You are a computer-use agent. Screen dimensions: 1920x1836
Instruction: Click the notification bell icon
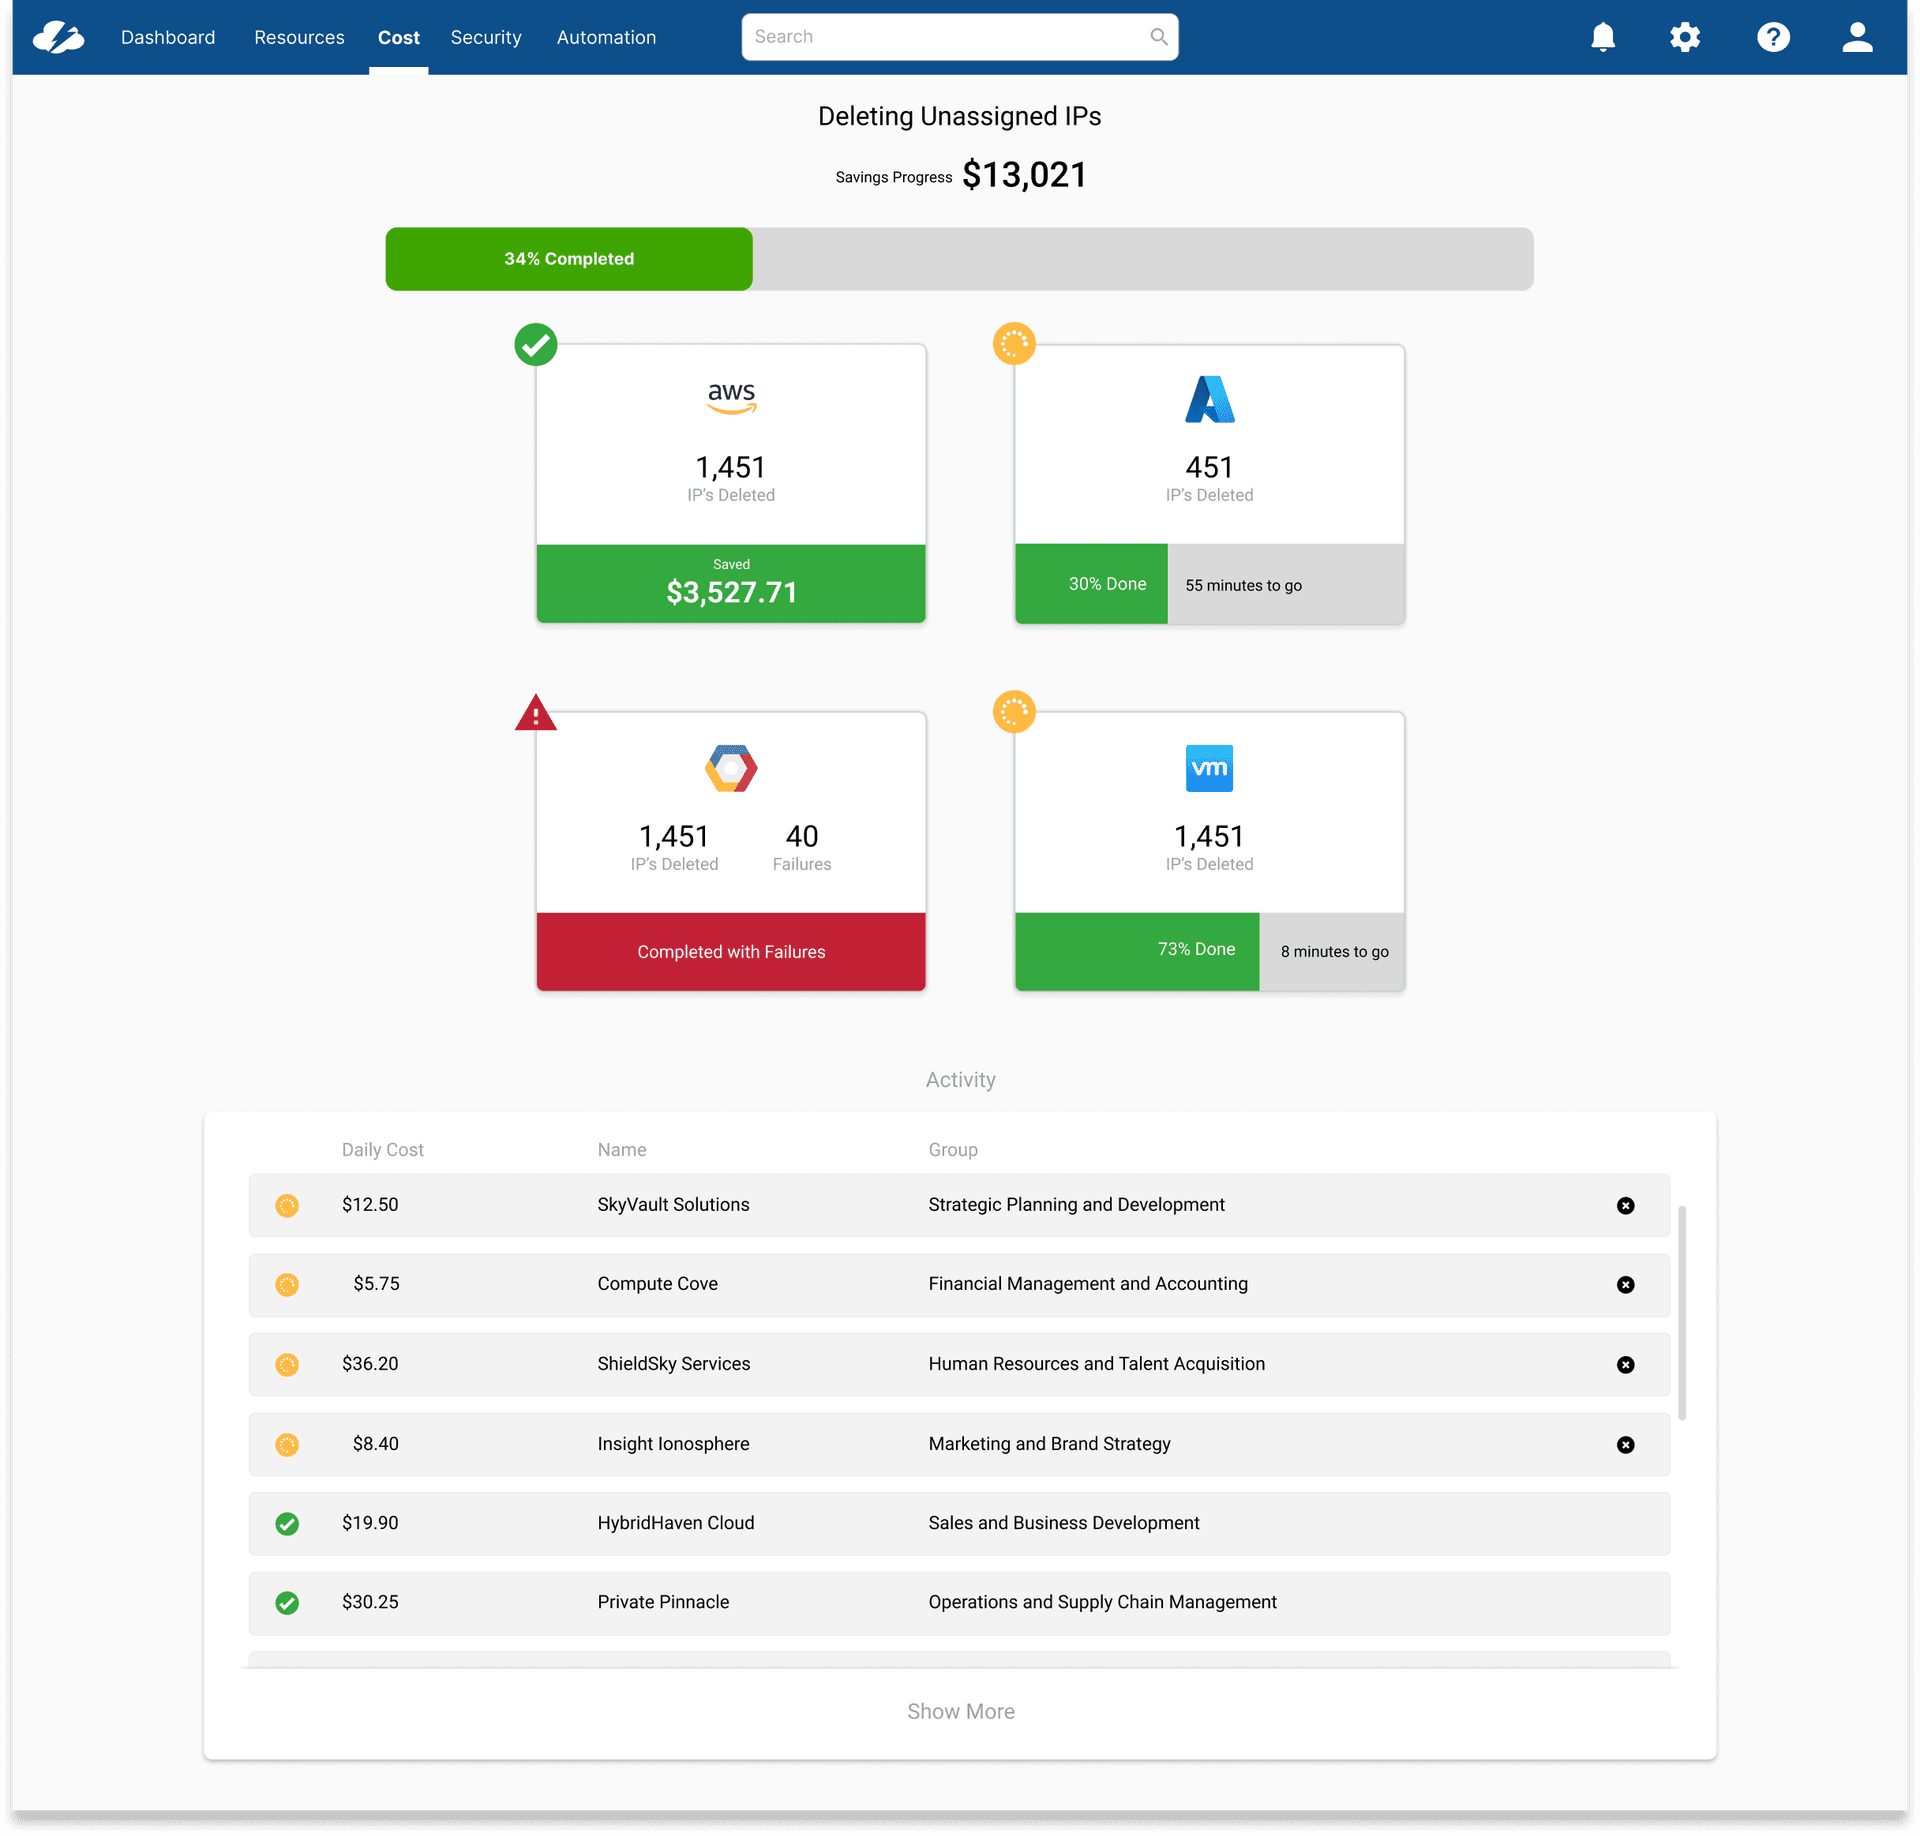1603,37
